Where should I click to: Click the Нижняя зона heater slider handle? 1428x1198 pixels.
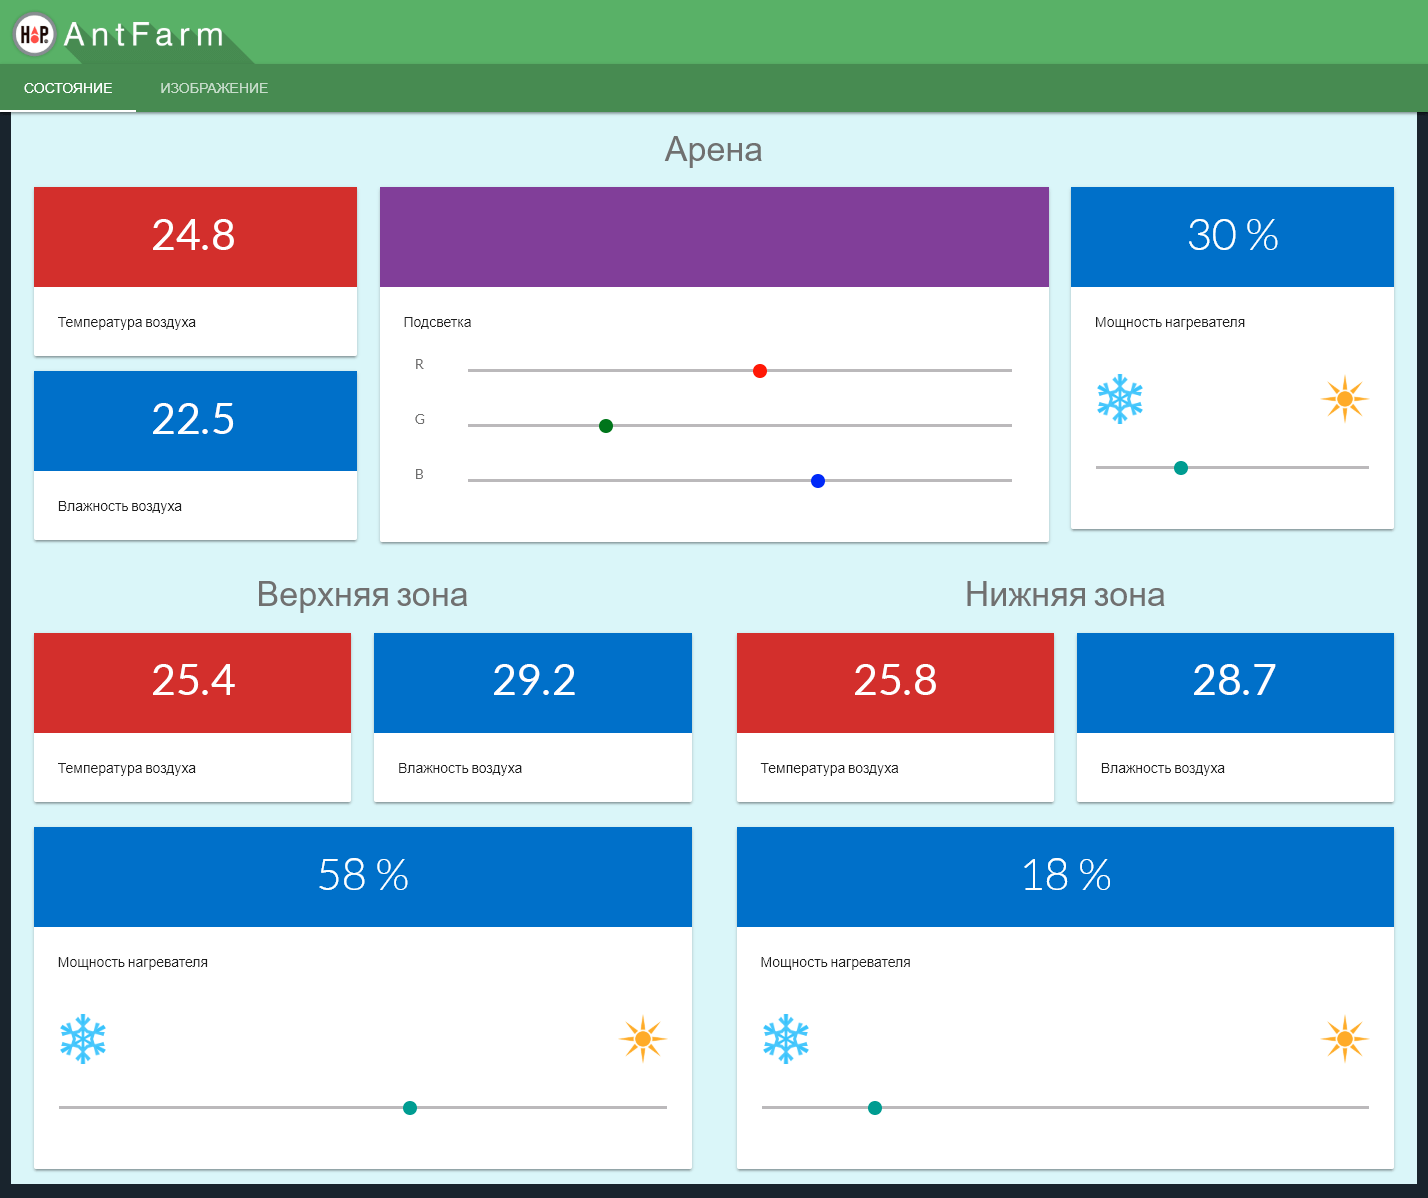point(875,1108)
